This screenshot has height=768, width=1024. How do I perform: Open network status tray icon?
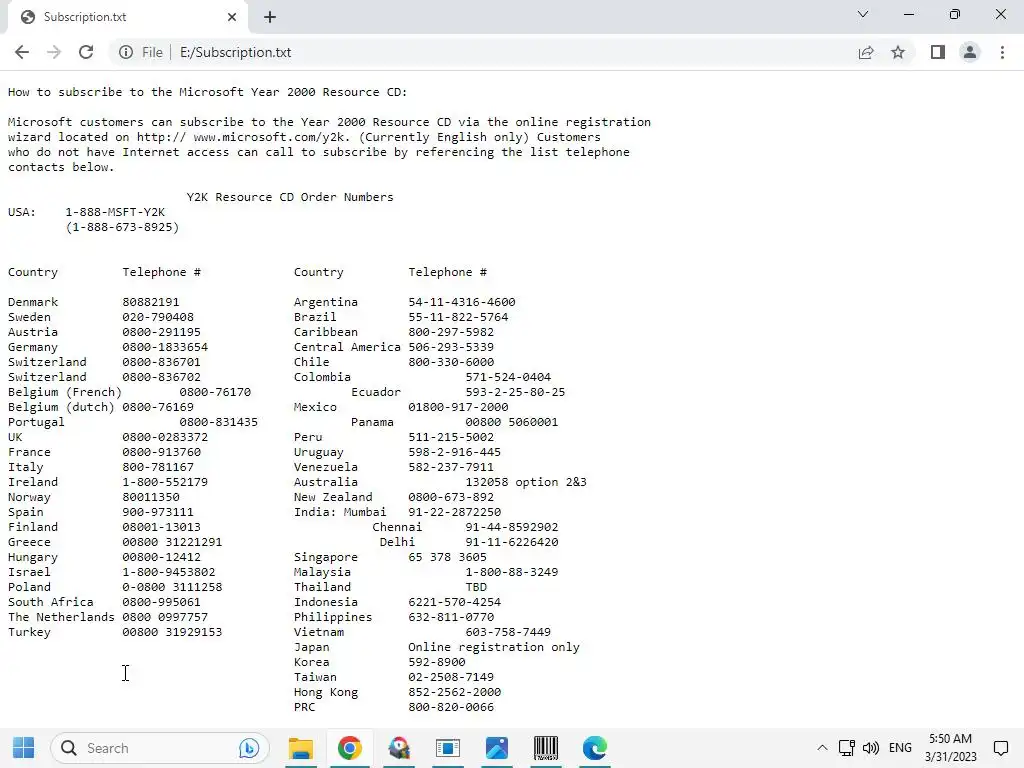click(846, 748)
